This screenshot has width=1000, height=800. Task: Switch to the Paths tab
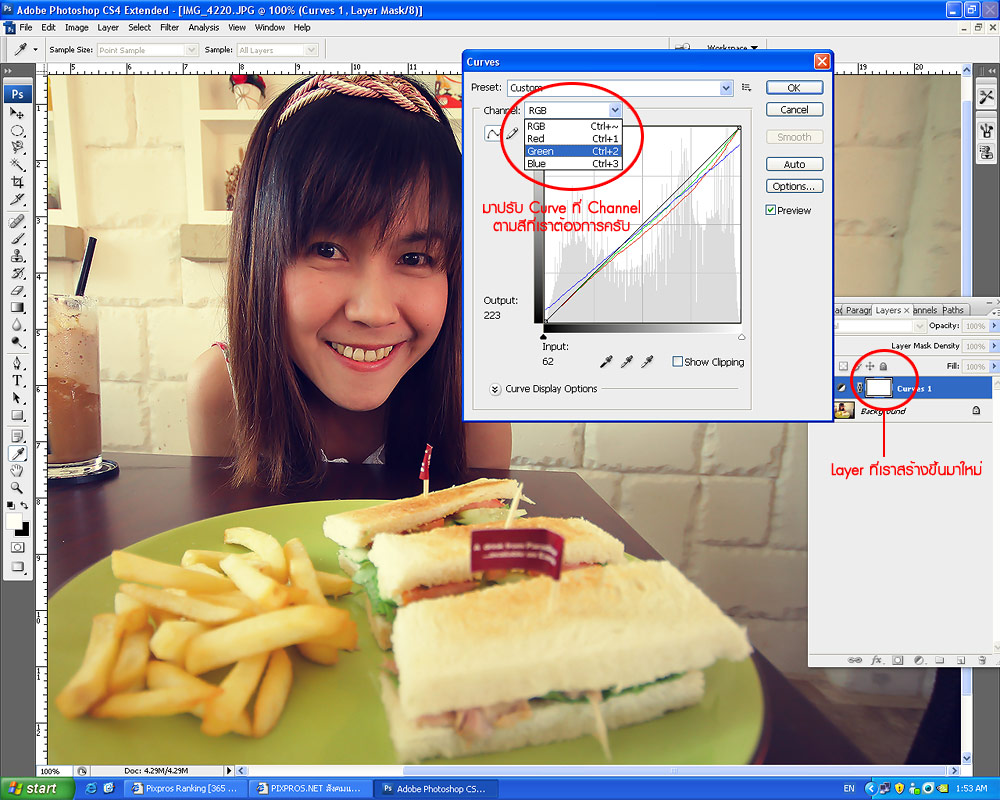pyautogui.click(x=953, y=311)
